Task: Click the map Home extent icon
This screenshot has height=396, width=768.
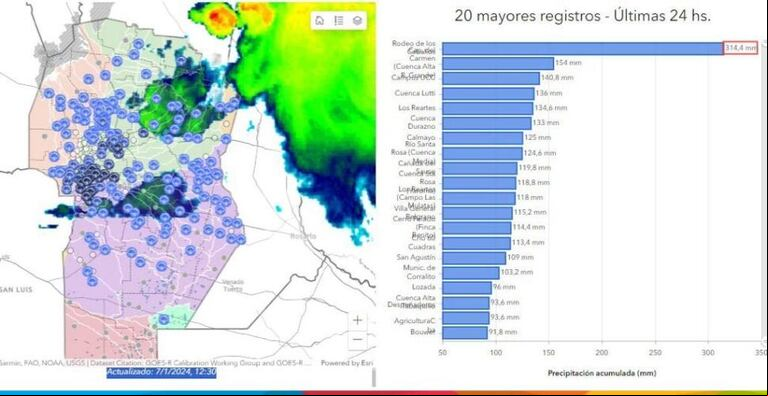Action: tap(320, 21)
